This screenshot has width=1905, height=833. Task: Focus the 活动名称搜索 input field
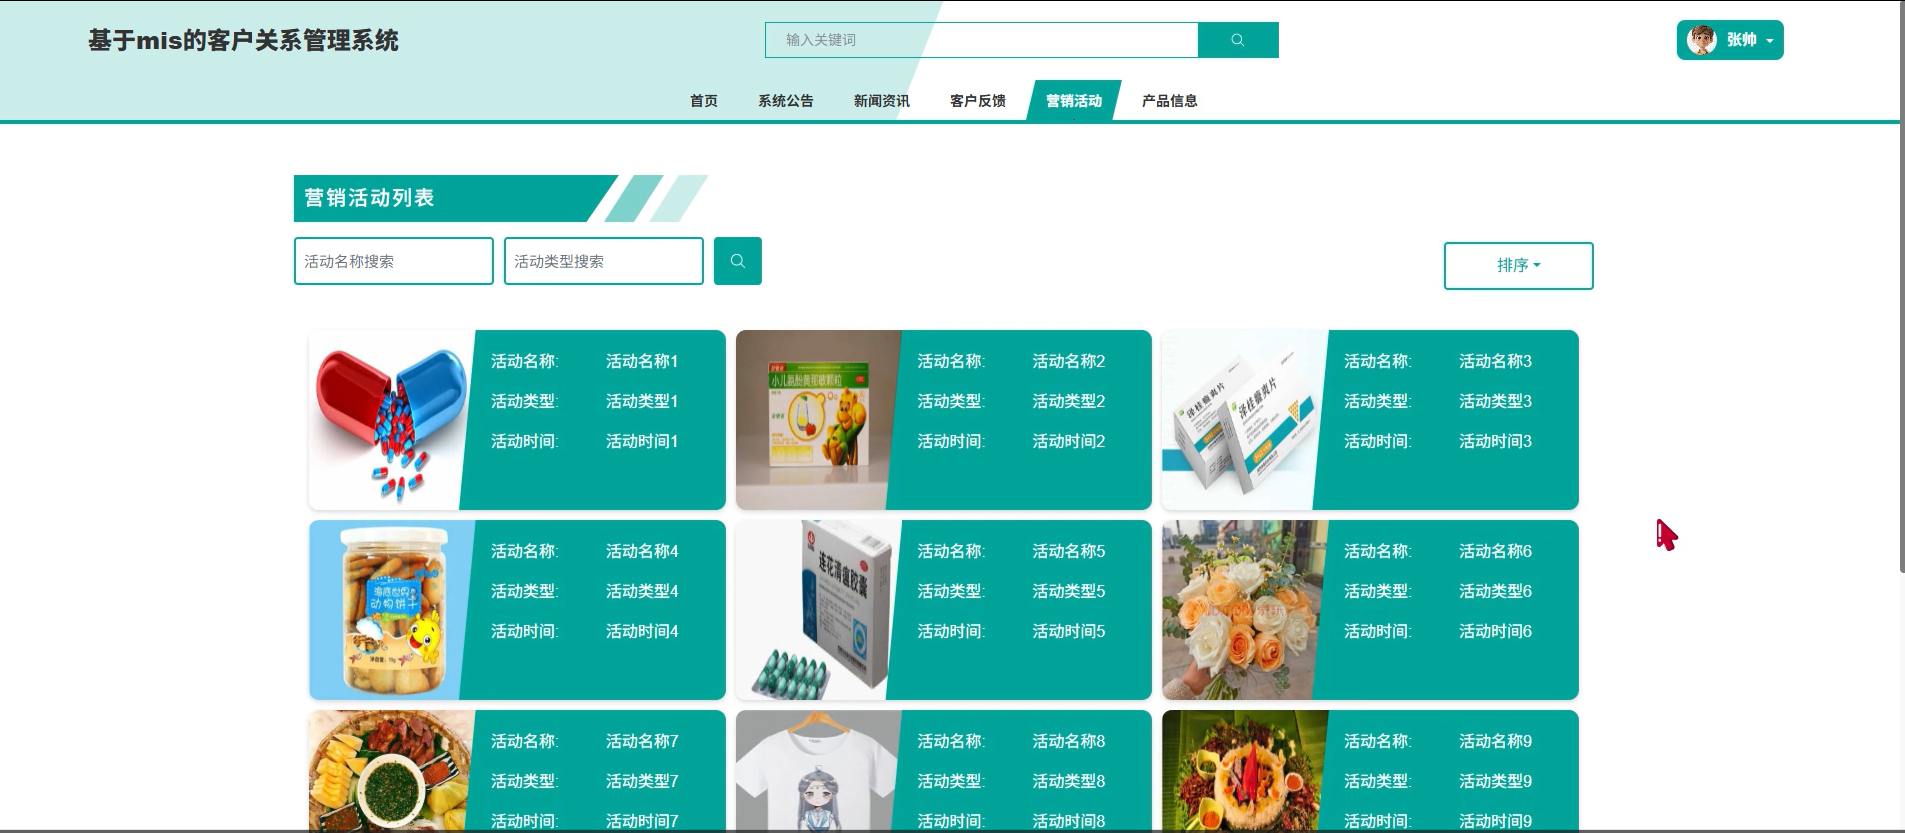click(x=394, y=261)
